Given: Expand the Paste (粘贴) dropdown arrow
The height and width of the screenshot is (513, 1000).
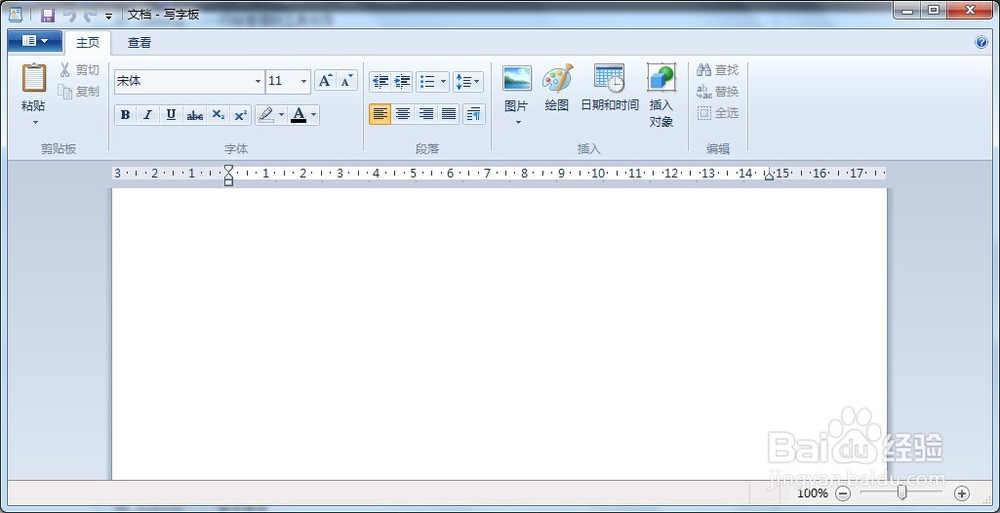Looking at the screenshot, I should point(35,122).
